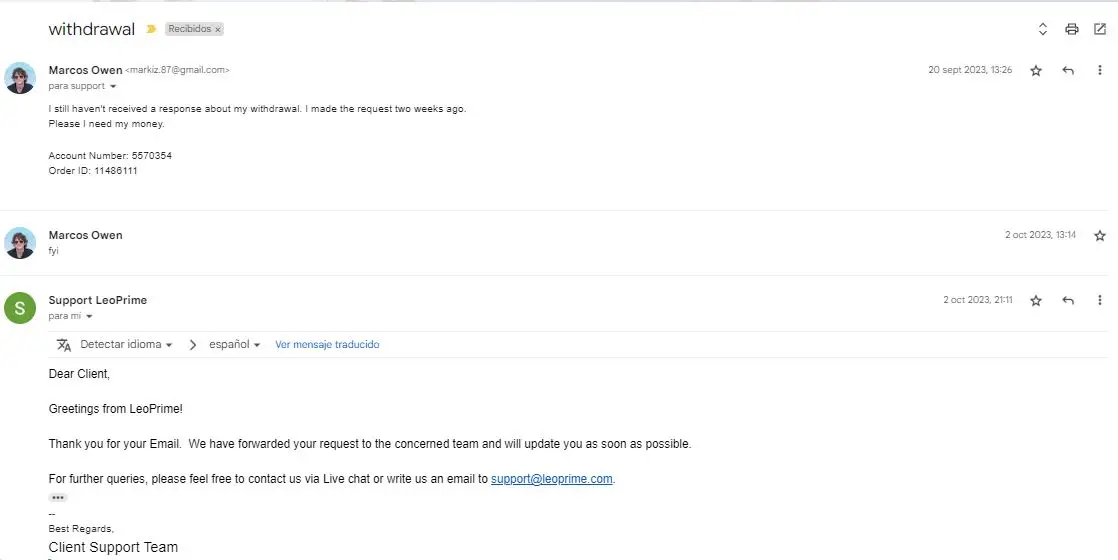The image size is (1118, 560).
Task: Show recipient details for 'para mí'
Action: pyautogui.click(x=89, y=317)
